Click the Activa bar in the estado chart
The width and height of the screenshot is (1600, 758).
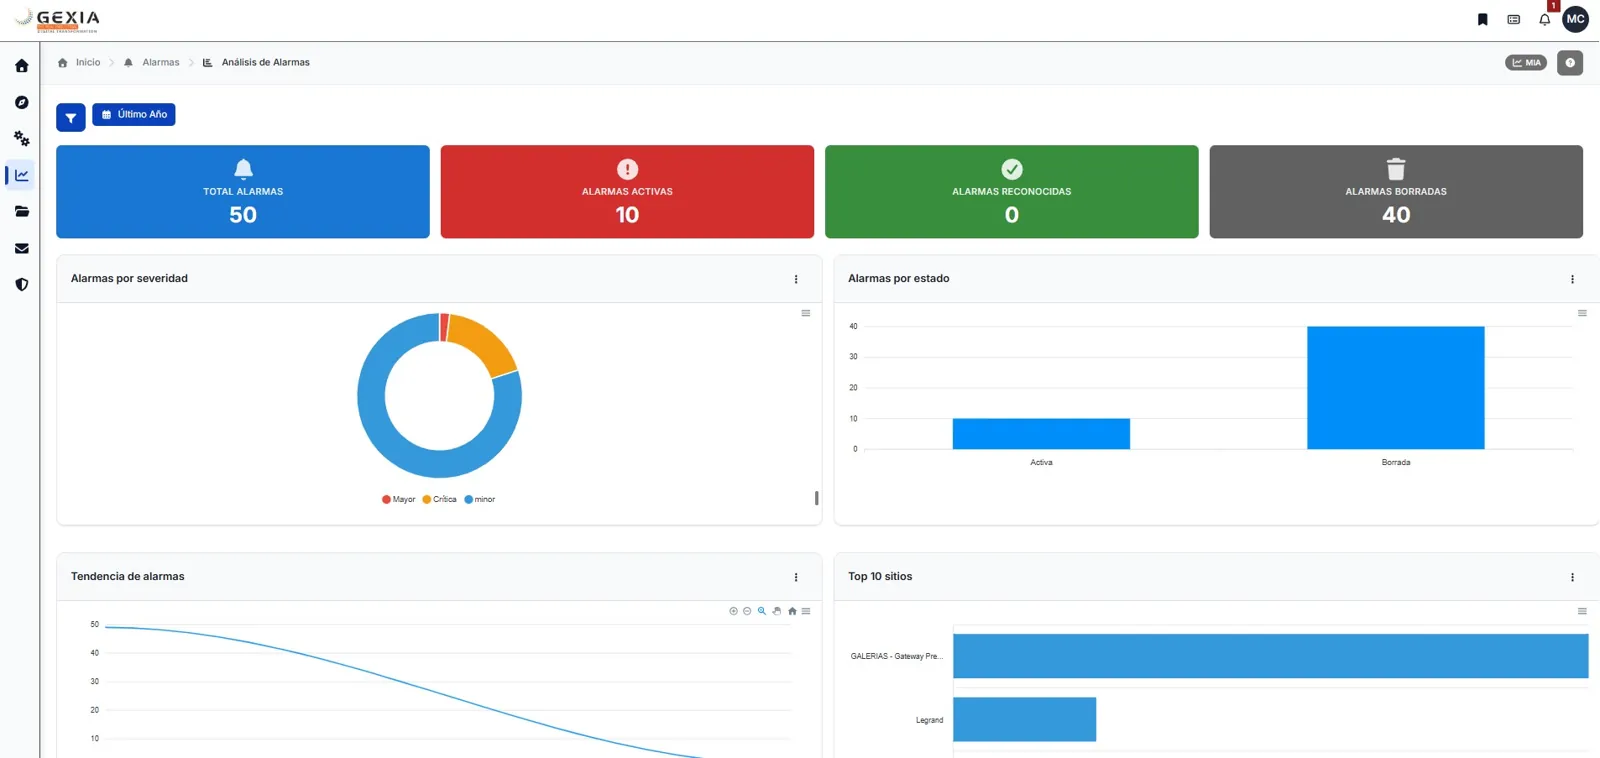pyautogui.click(x=1041, y=434)
